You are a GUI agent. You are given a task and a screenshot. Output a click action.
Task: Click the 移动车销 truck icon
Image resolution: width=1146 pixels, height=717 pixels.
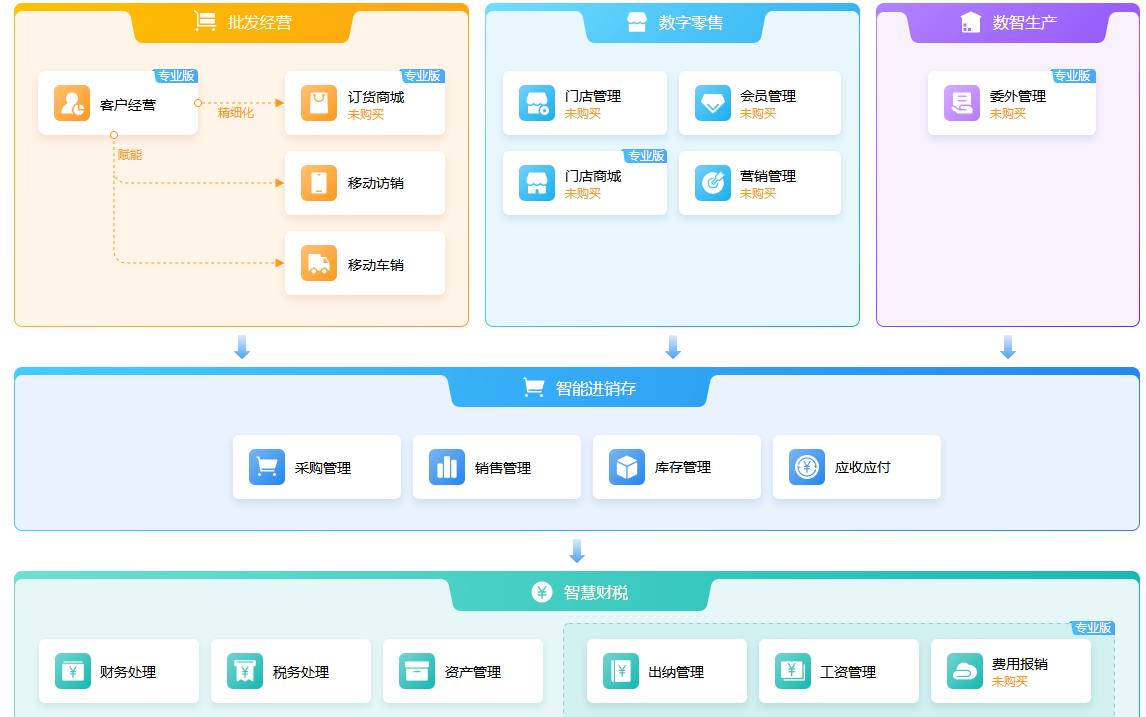point(319,263)
